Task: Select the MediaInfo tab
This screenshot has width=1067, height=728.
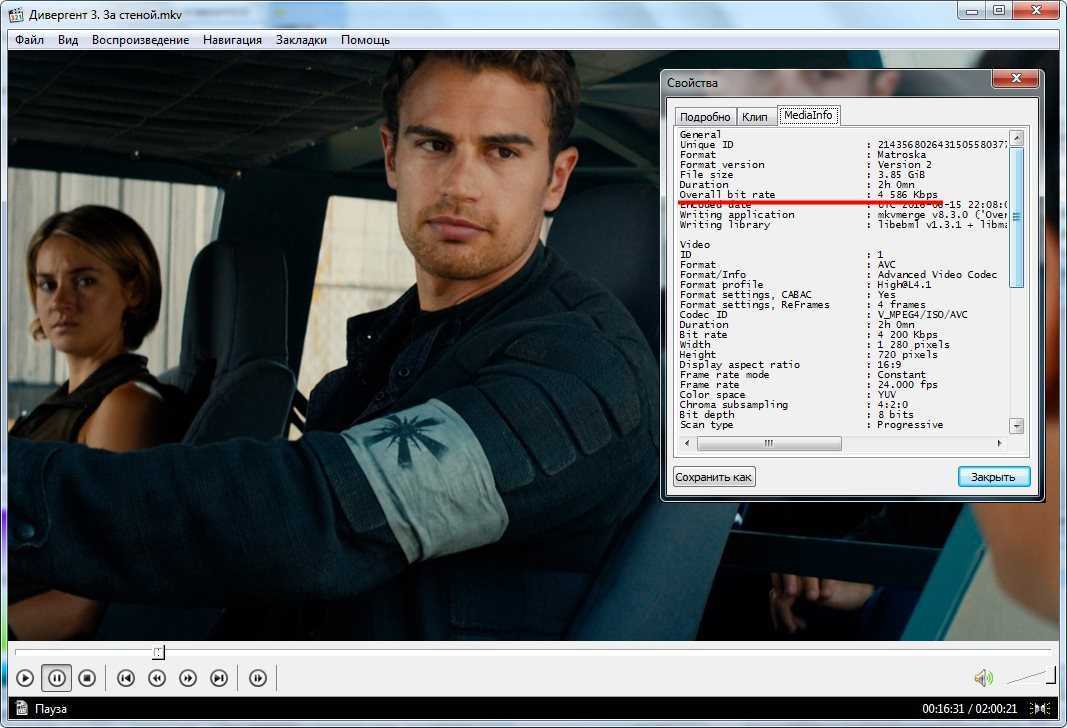Action: (808, 116)
